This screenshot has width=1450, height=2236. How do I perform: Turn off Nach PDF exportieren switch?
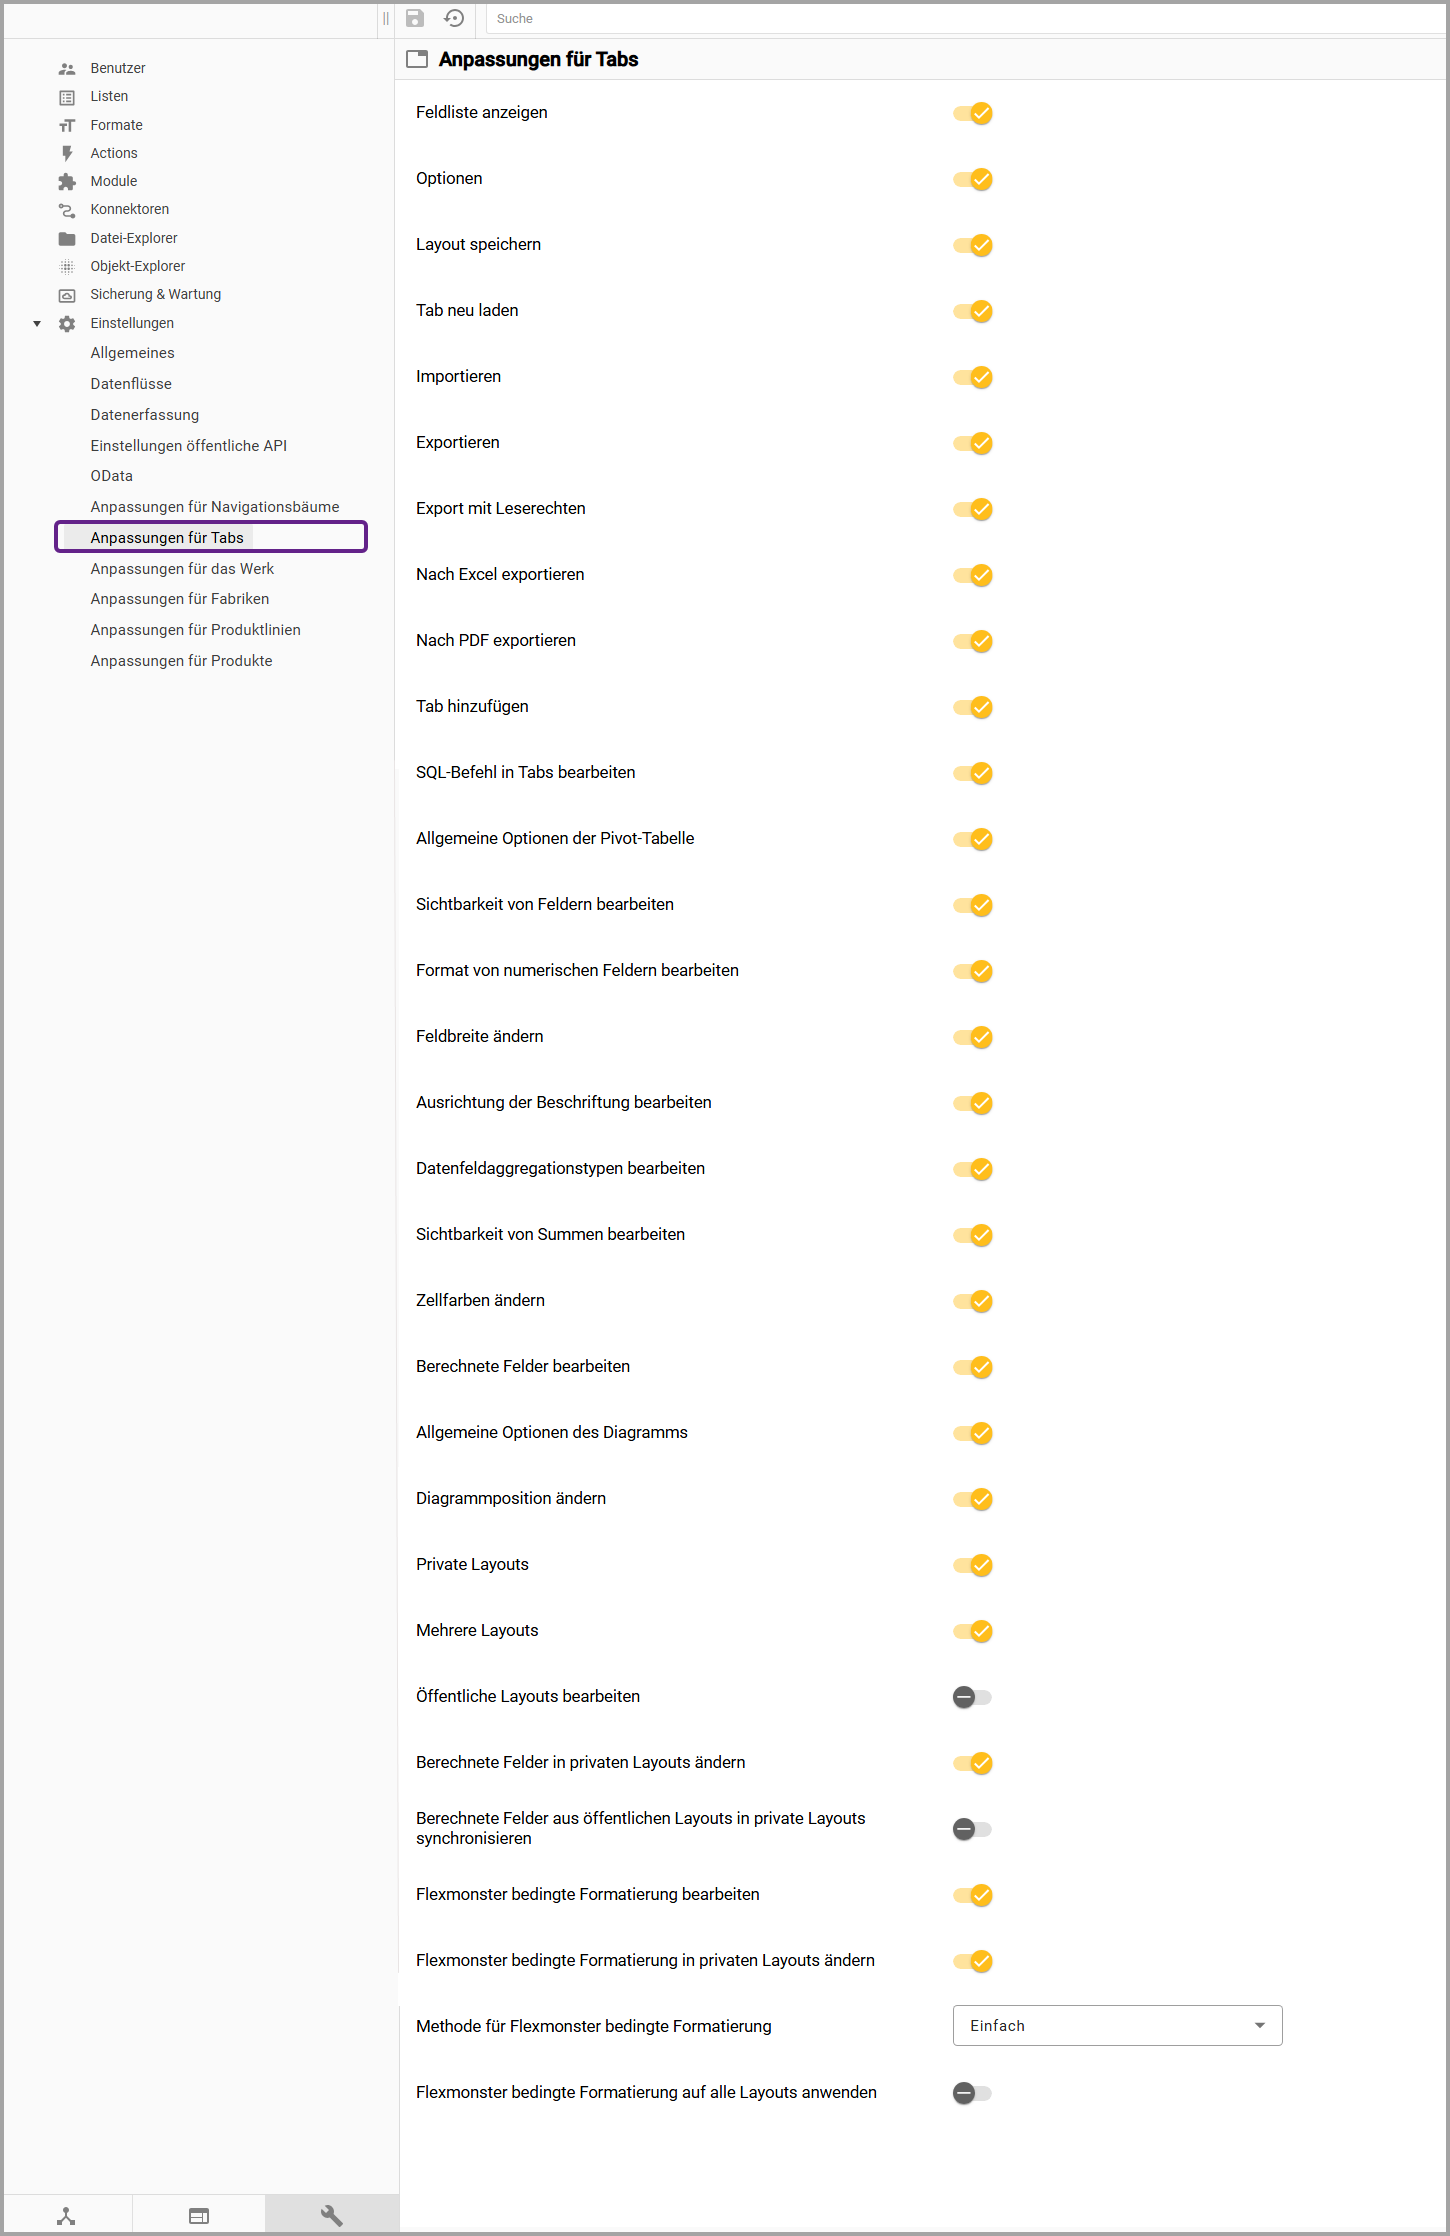click(x=972, y=641)
